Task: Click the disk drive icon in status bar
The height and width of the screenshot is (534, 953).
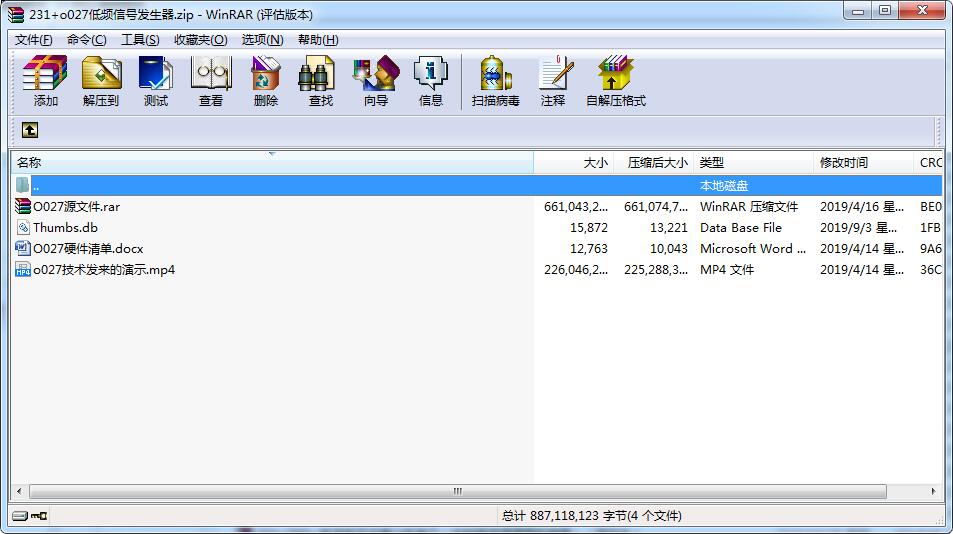Action: coord(19,516)
